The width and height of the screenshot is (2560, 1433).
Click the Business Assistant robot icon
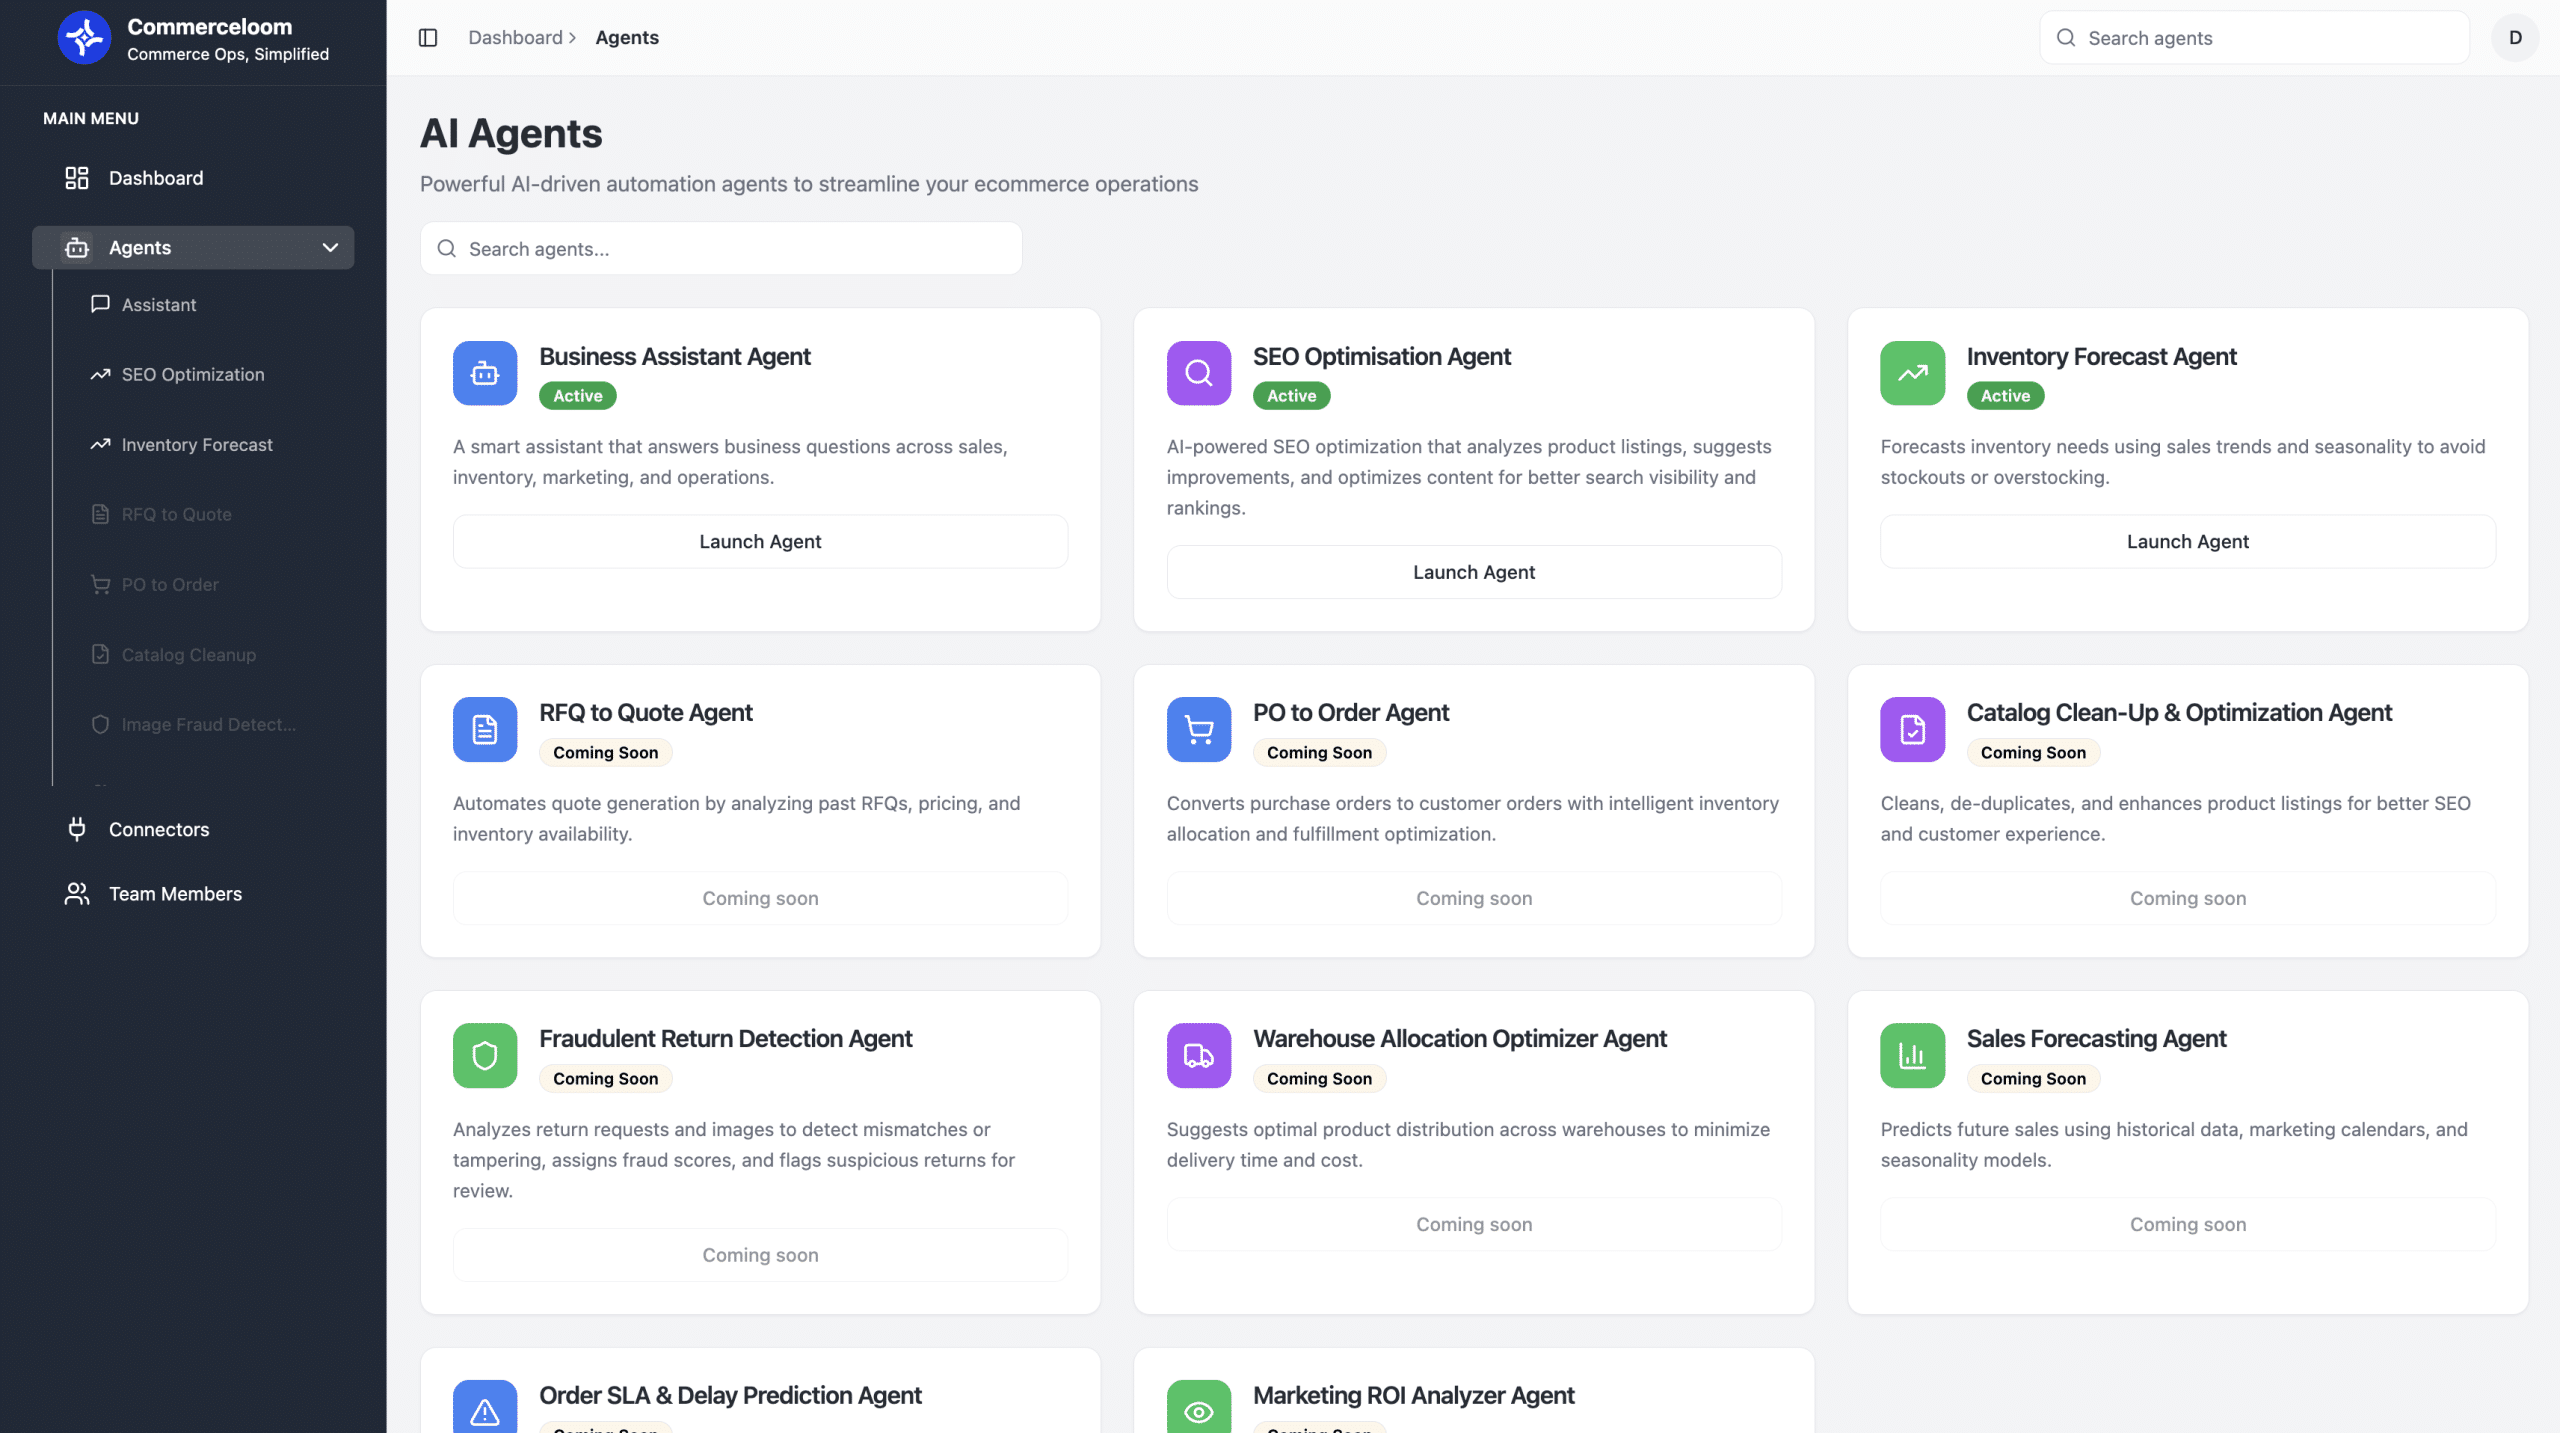point(485,373)
